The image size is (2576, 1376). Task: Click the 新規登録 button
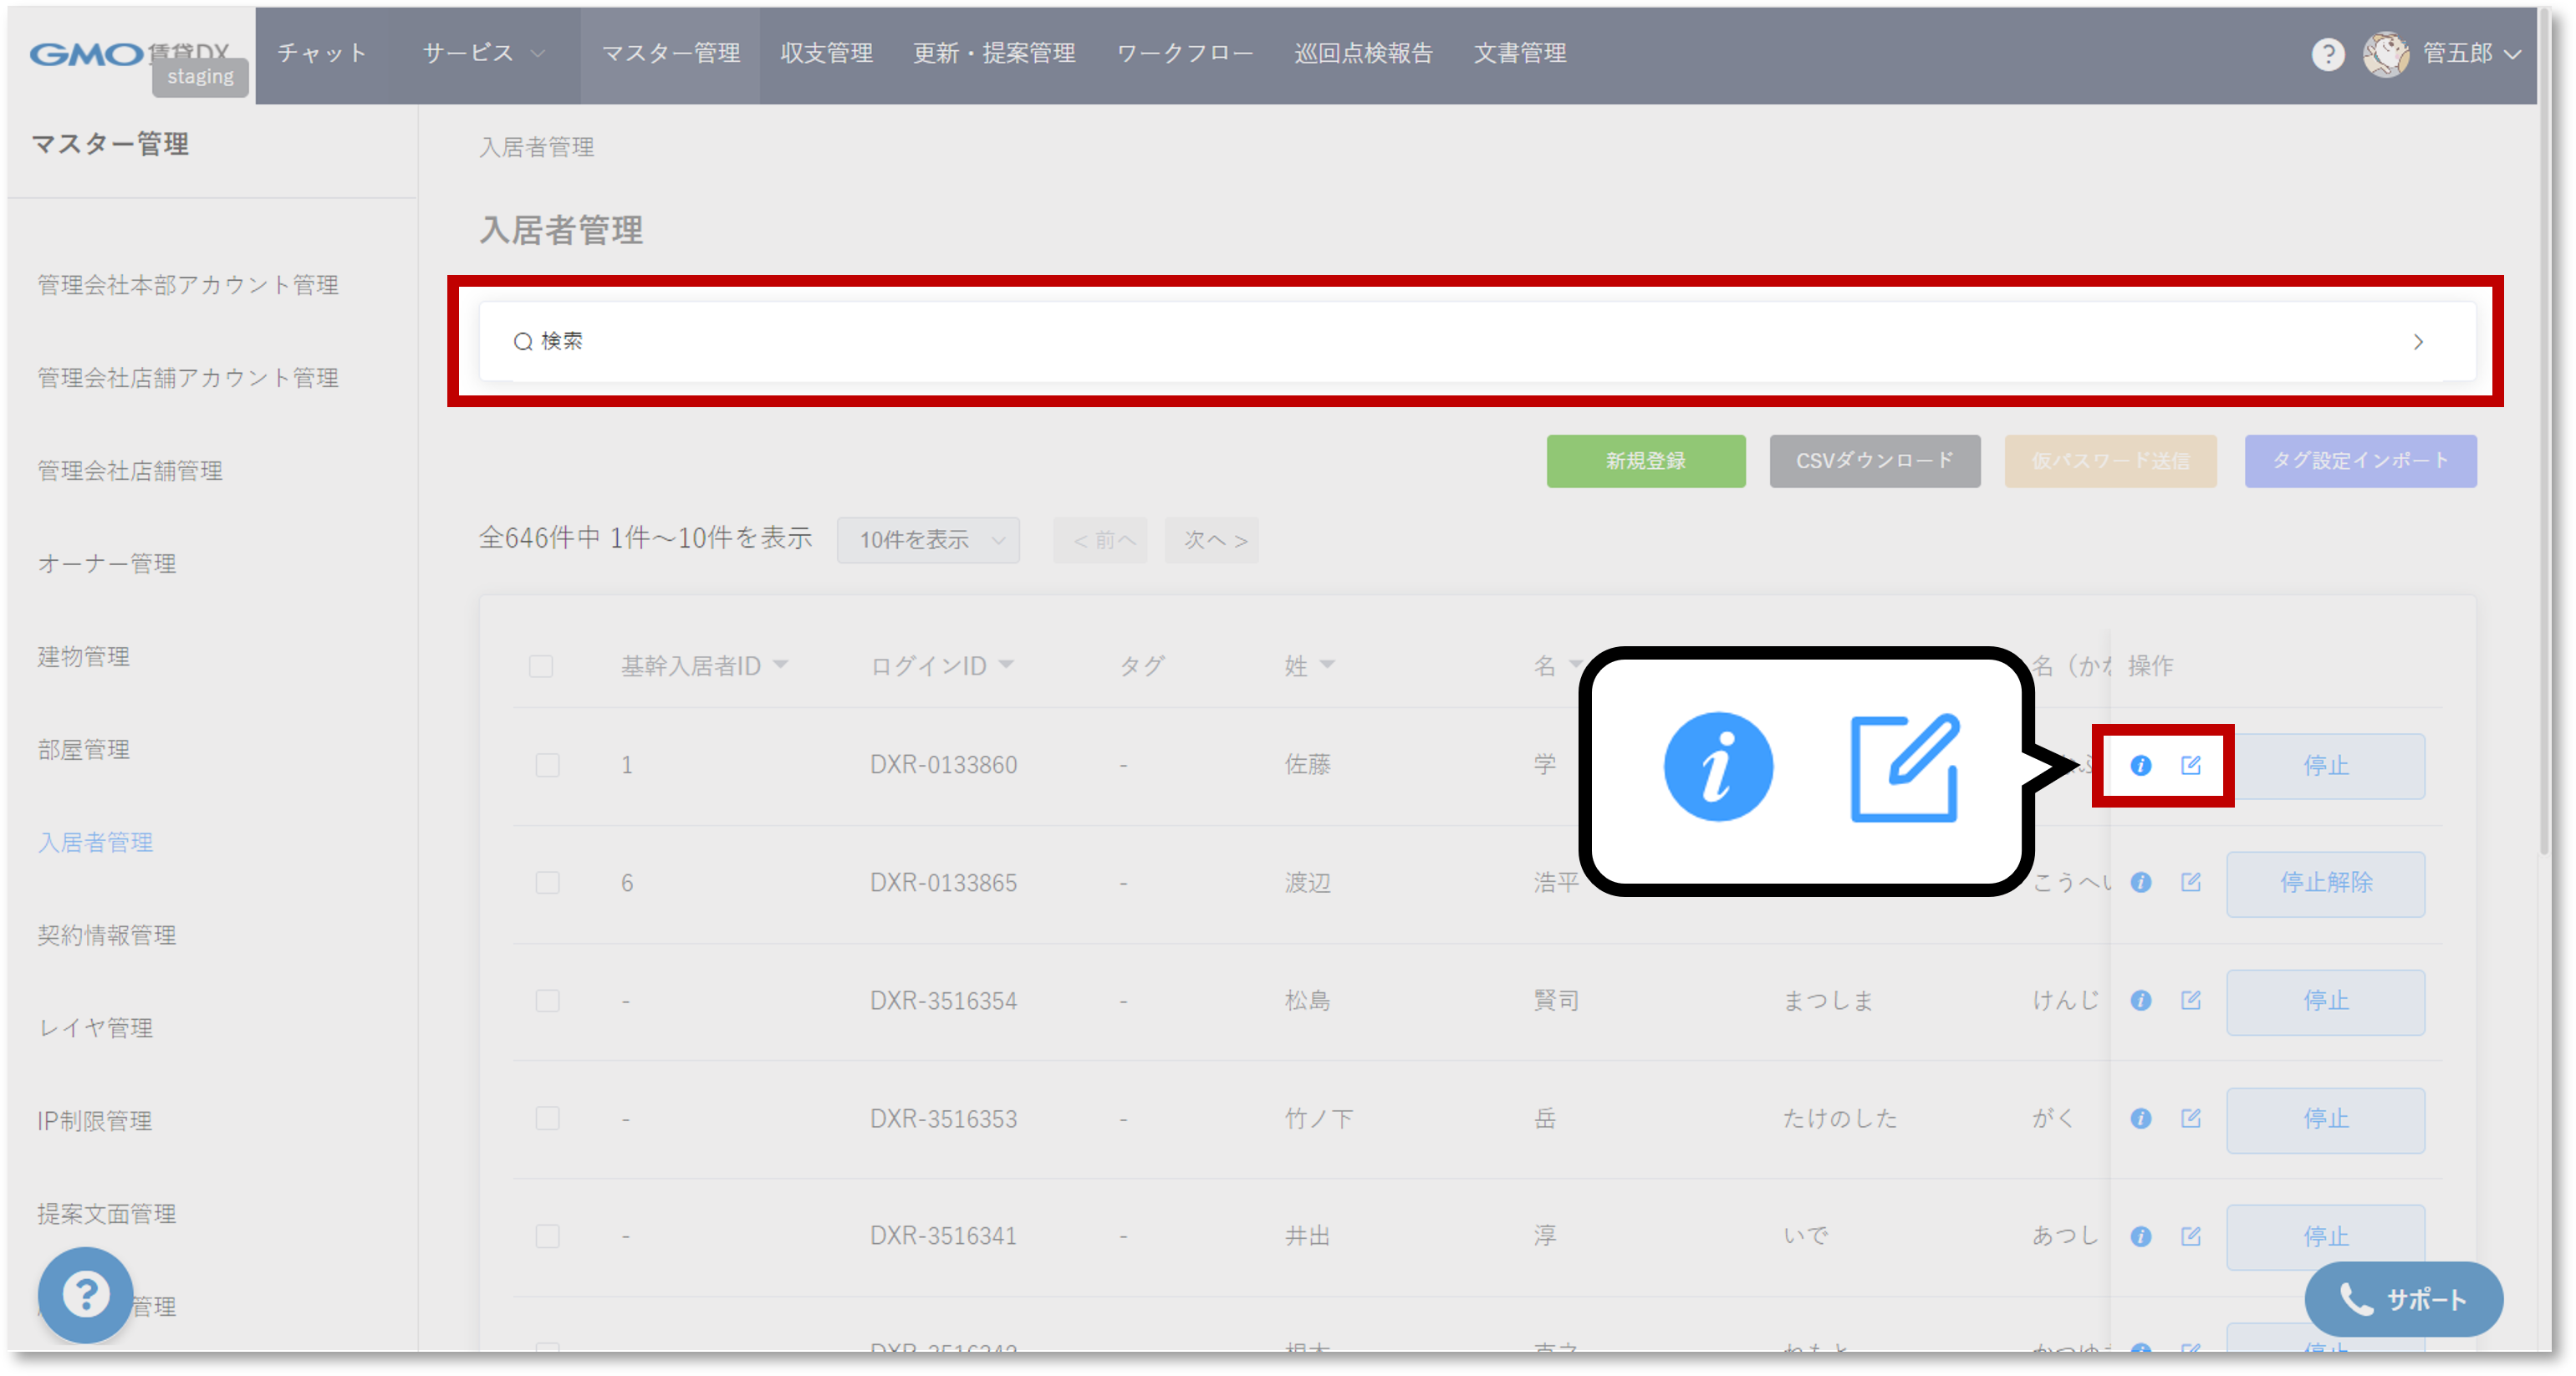(x=1645, y=461)
